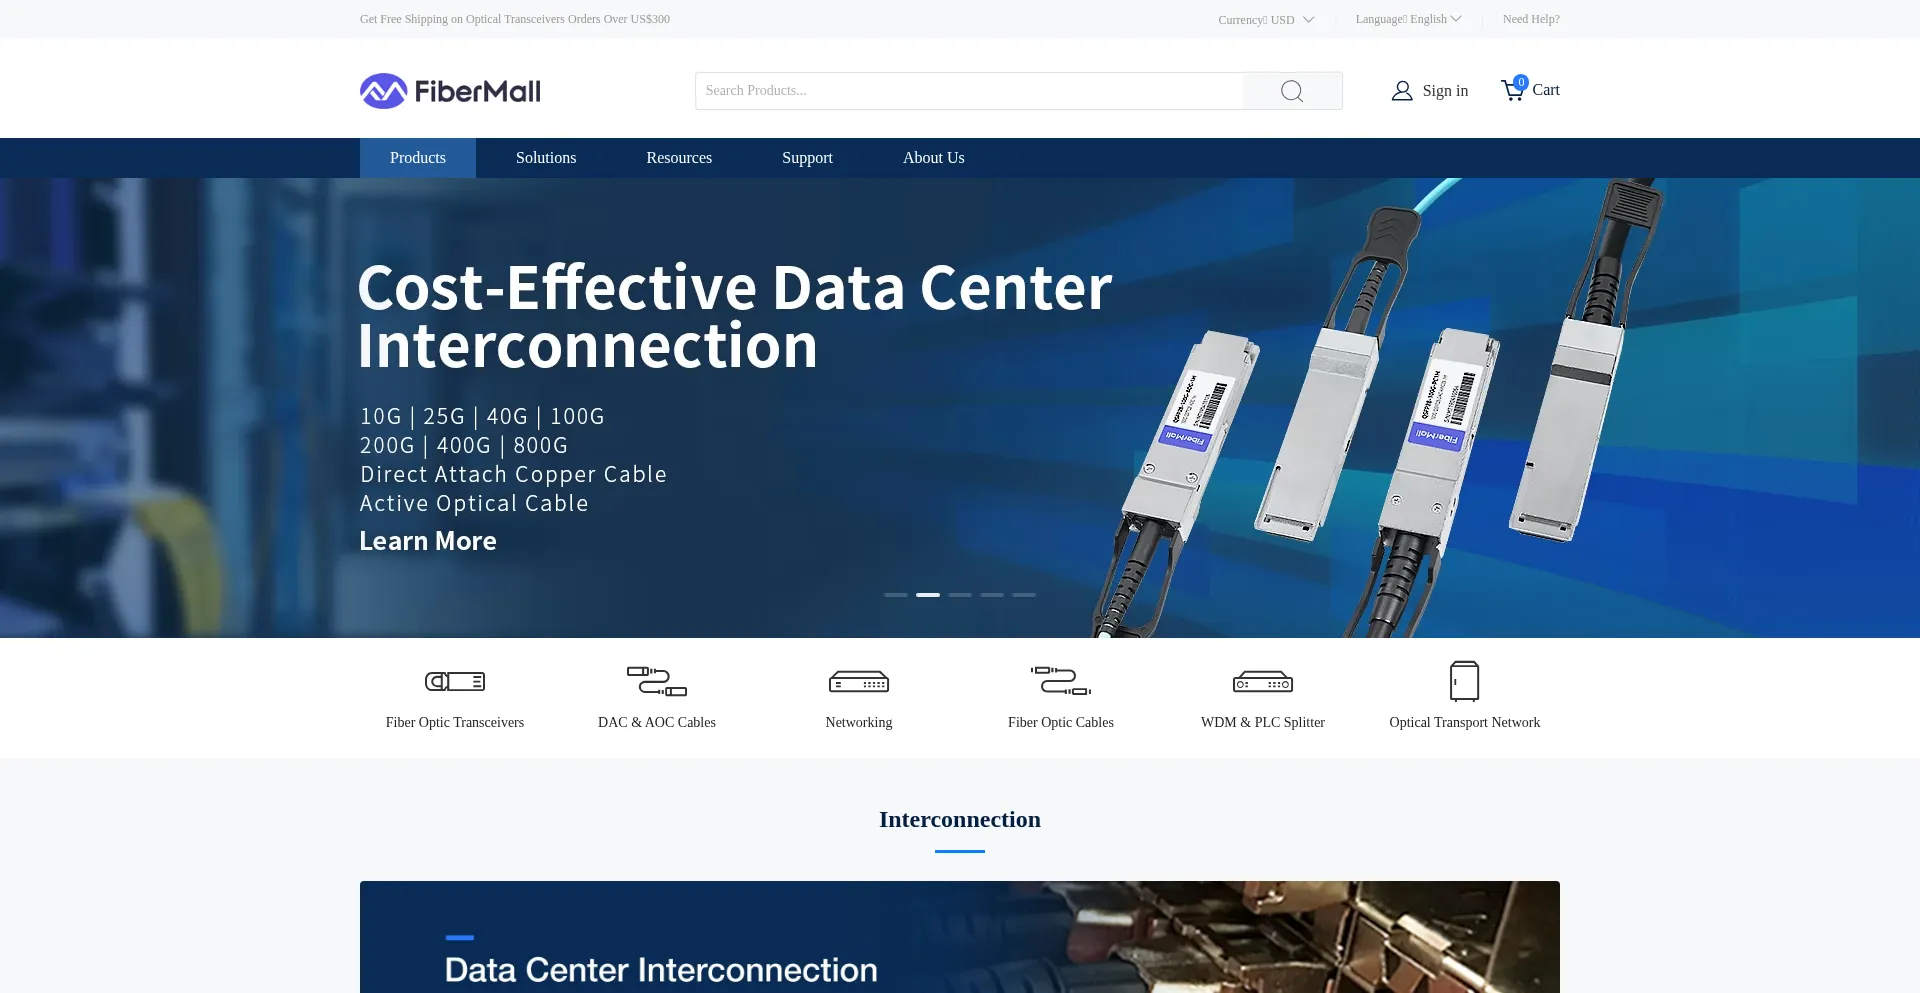Click the Learn More banner link
This screenshot has width=1920, height=993.
pos(428,541)
